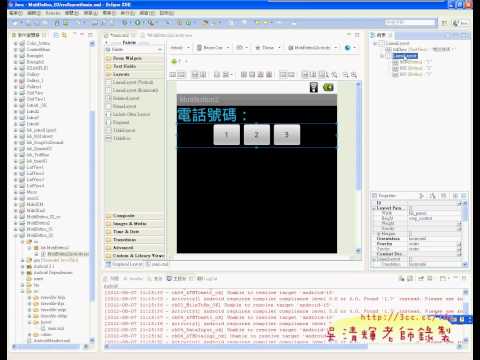
Task: Click the green arrow icon above the canvas
Action: (328, 87)
